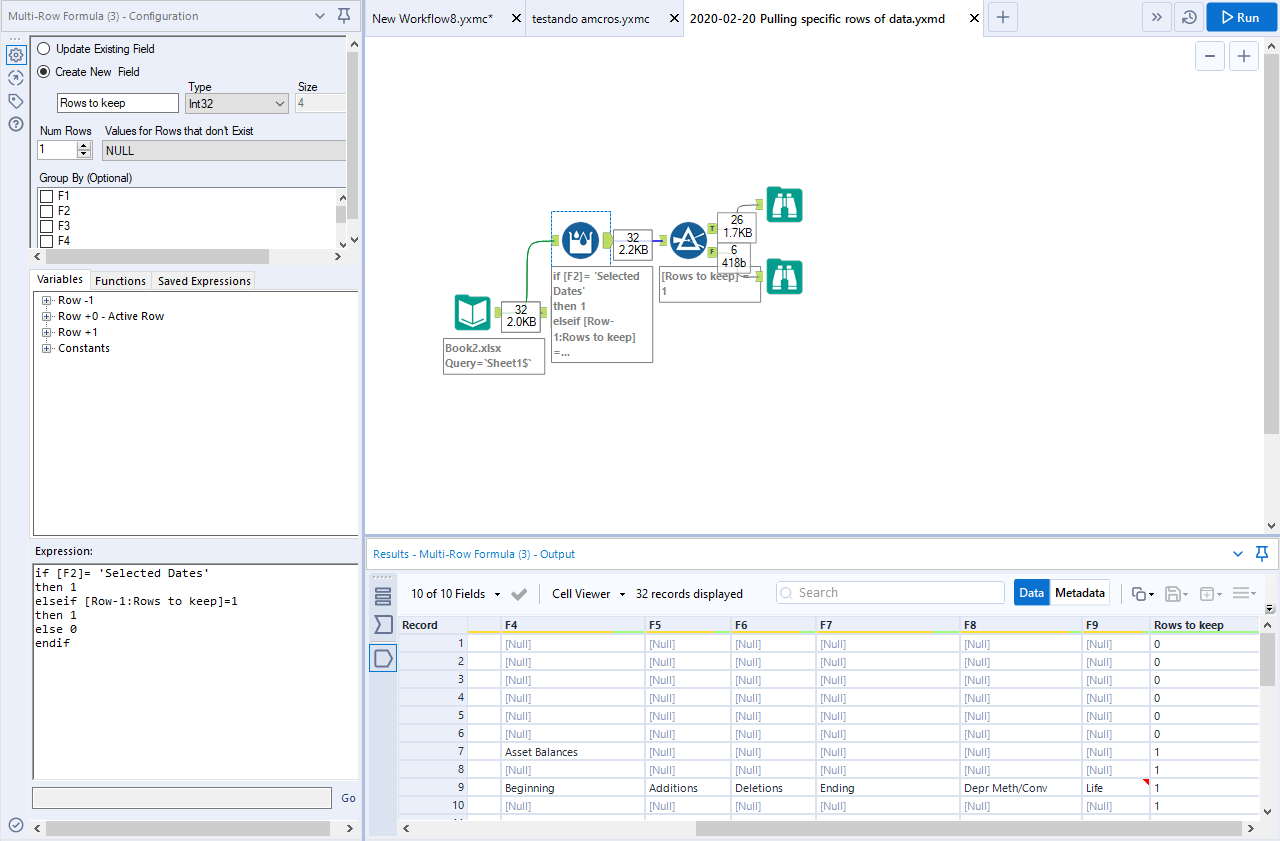This screenshot has height=841, width=1280.
Task: Check the F2 Group By checkbox
Action: tap(44, 211)
